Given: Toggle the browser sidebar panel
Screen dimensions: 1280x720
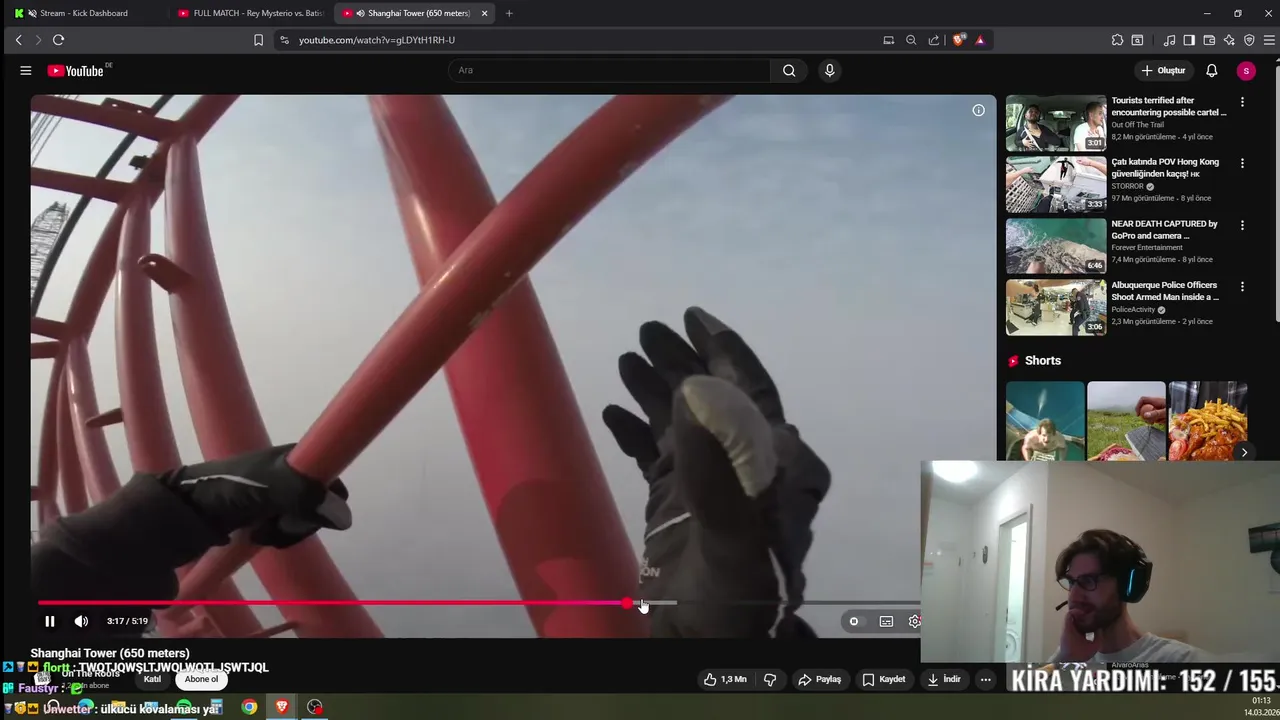Looking at the screenshot, I should 1189,40.
